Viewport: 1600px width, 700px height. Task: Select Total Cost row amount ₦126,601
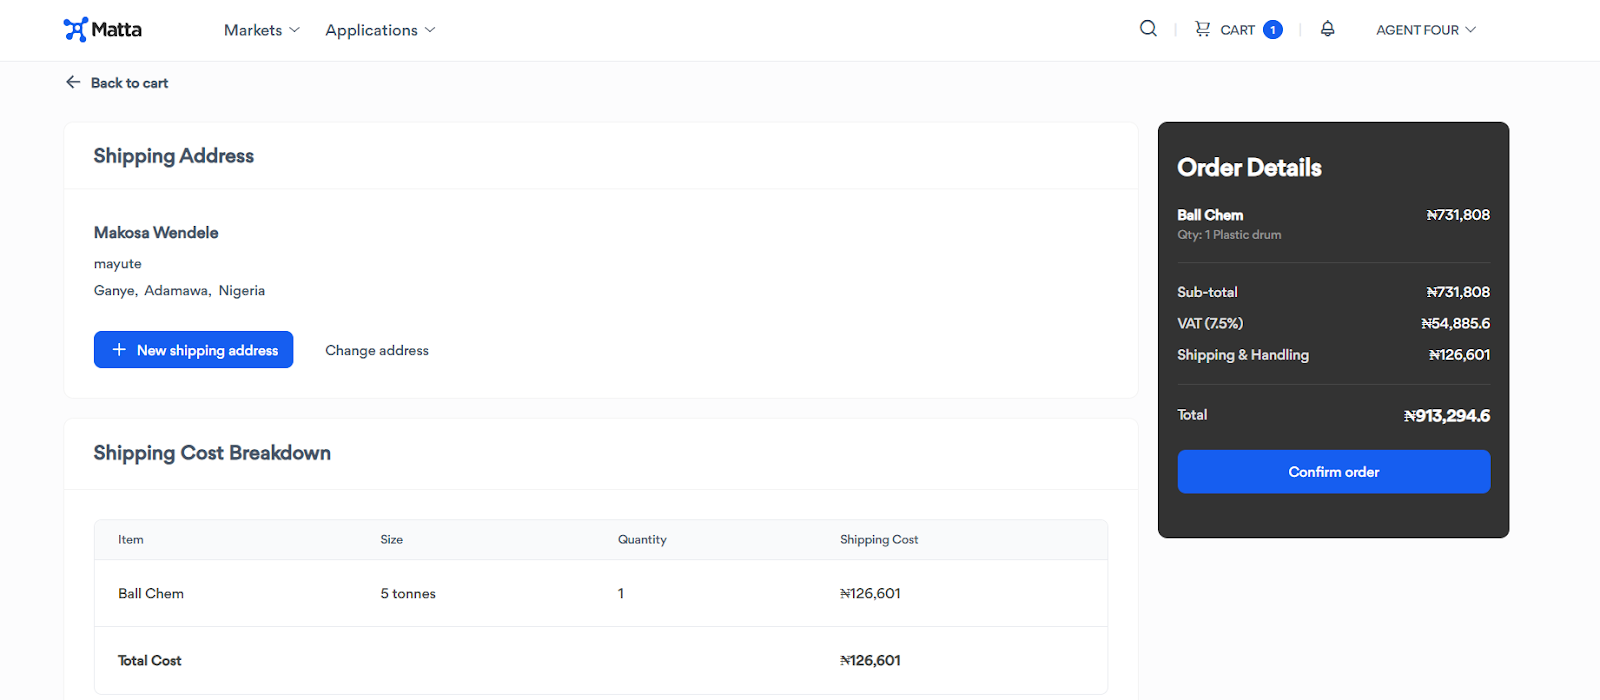[x=870, y=661]
